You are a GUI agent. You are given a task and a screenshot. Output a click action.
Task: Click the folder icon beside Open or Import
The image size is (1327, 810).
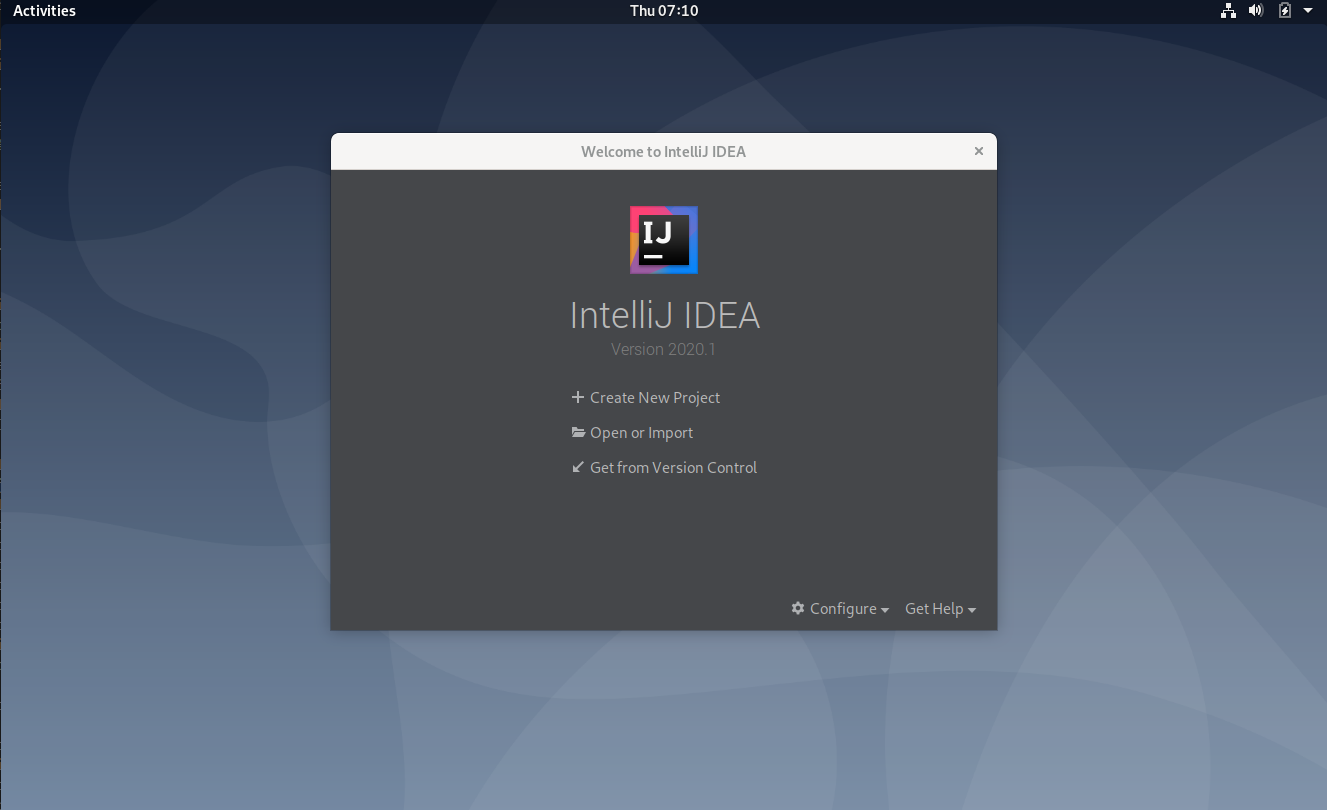click(x=578, y=432)
